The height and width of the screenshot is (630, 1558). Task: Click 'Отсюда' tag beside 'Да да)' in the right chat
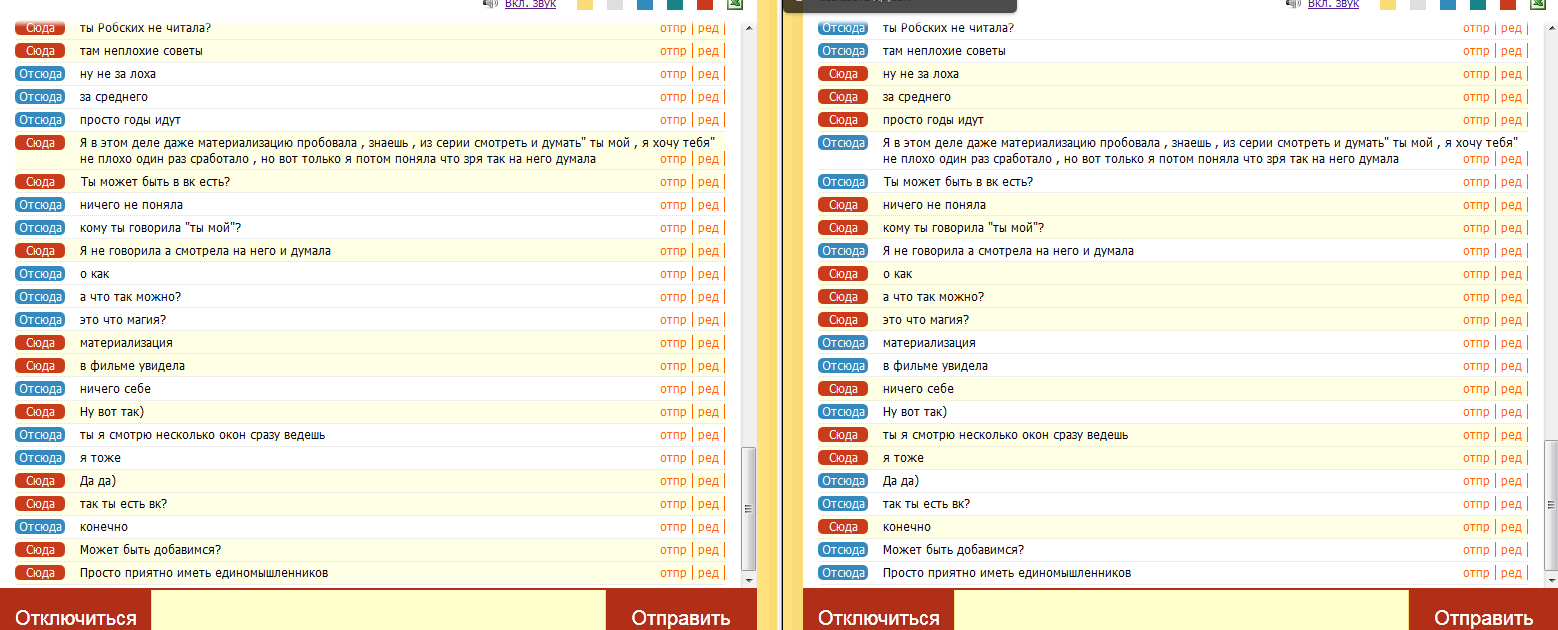[843, 481]
